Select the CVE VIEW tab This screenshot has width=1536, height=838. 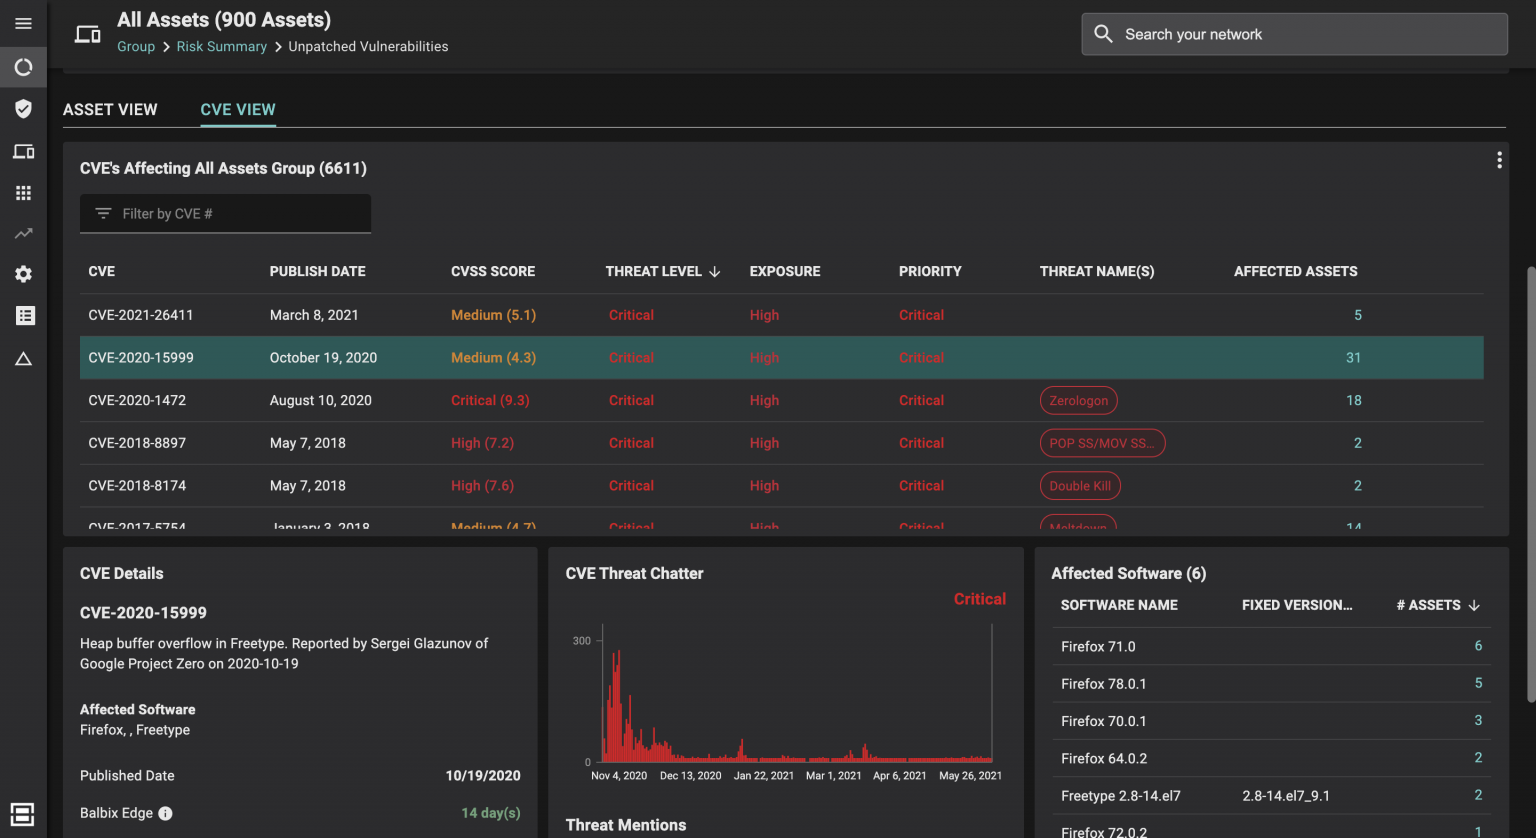coord(238,109)
